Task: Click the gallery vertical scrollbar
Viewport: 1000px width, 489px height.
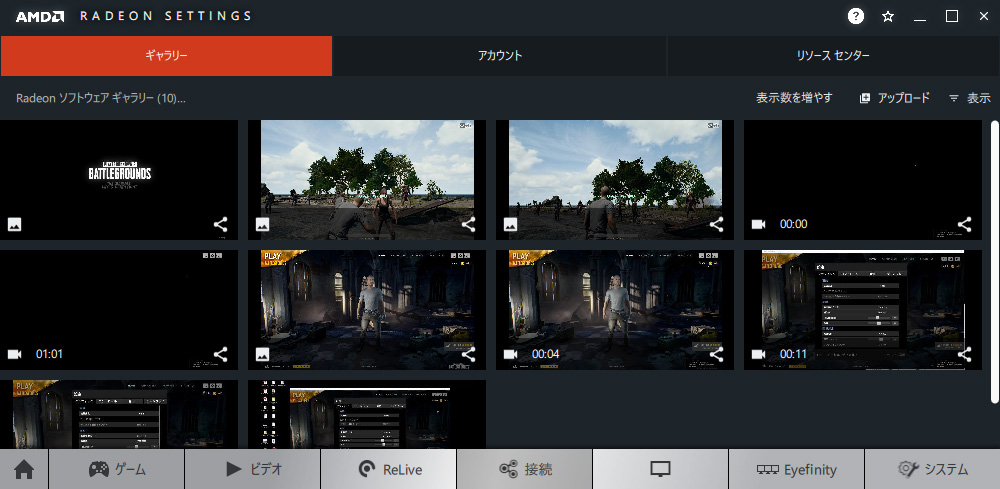Action: [994, 261]
